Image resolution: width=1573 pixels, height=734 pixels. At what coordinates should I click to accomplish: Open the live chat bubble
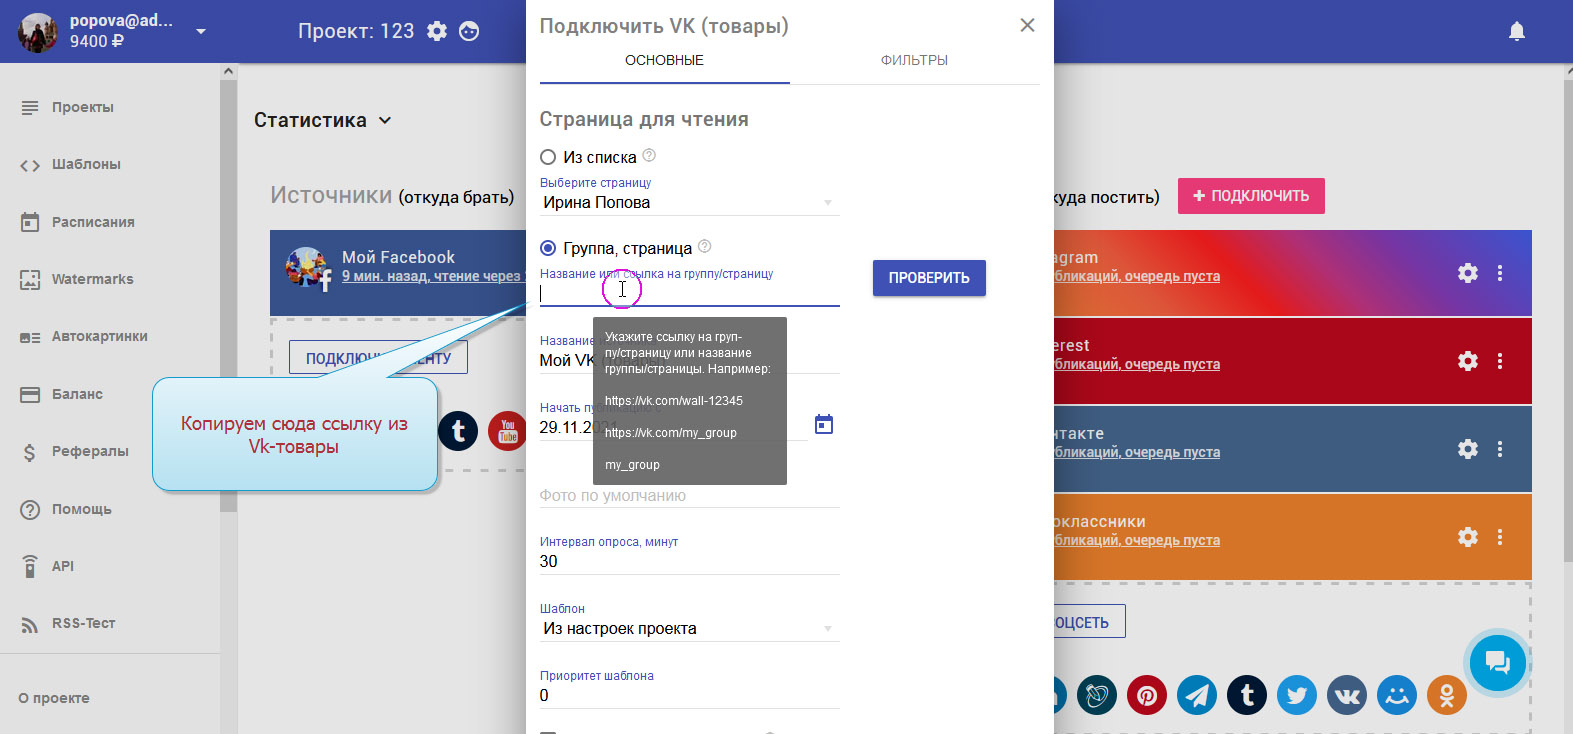pos(1497,662)
